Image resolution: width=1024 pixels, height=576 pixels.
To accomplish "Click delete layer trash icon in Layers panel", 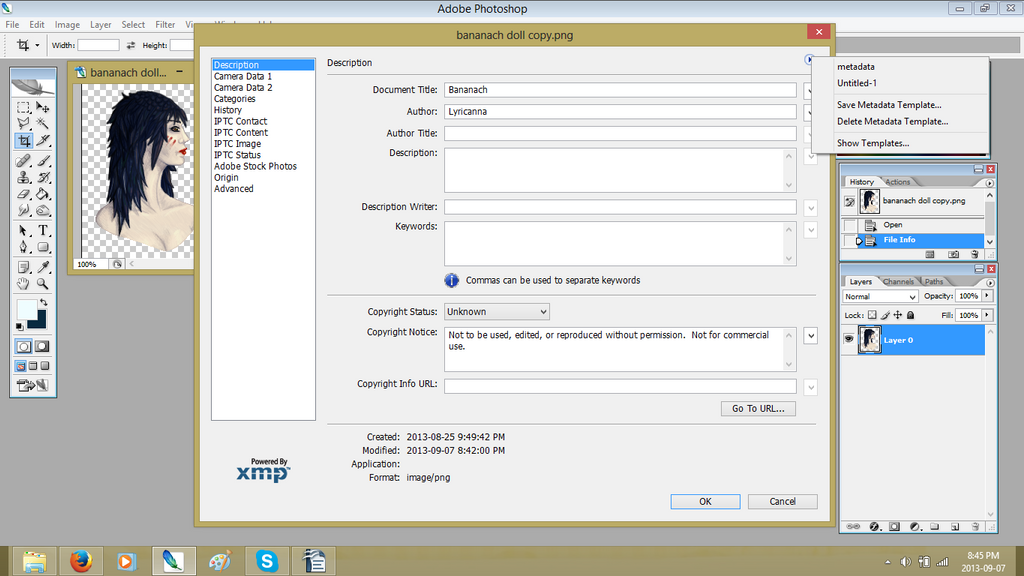I will coord(975,526).
